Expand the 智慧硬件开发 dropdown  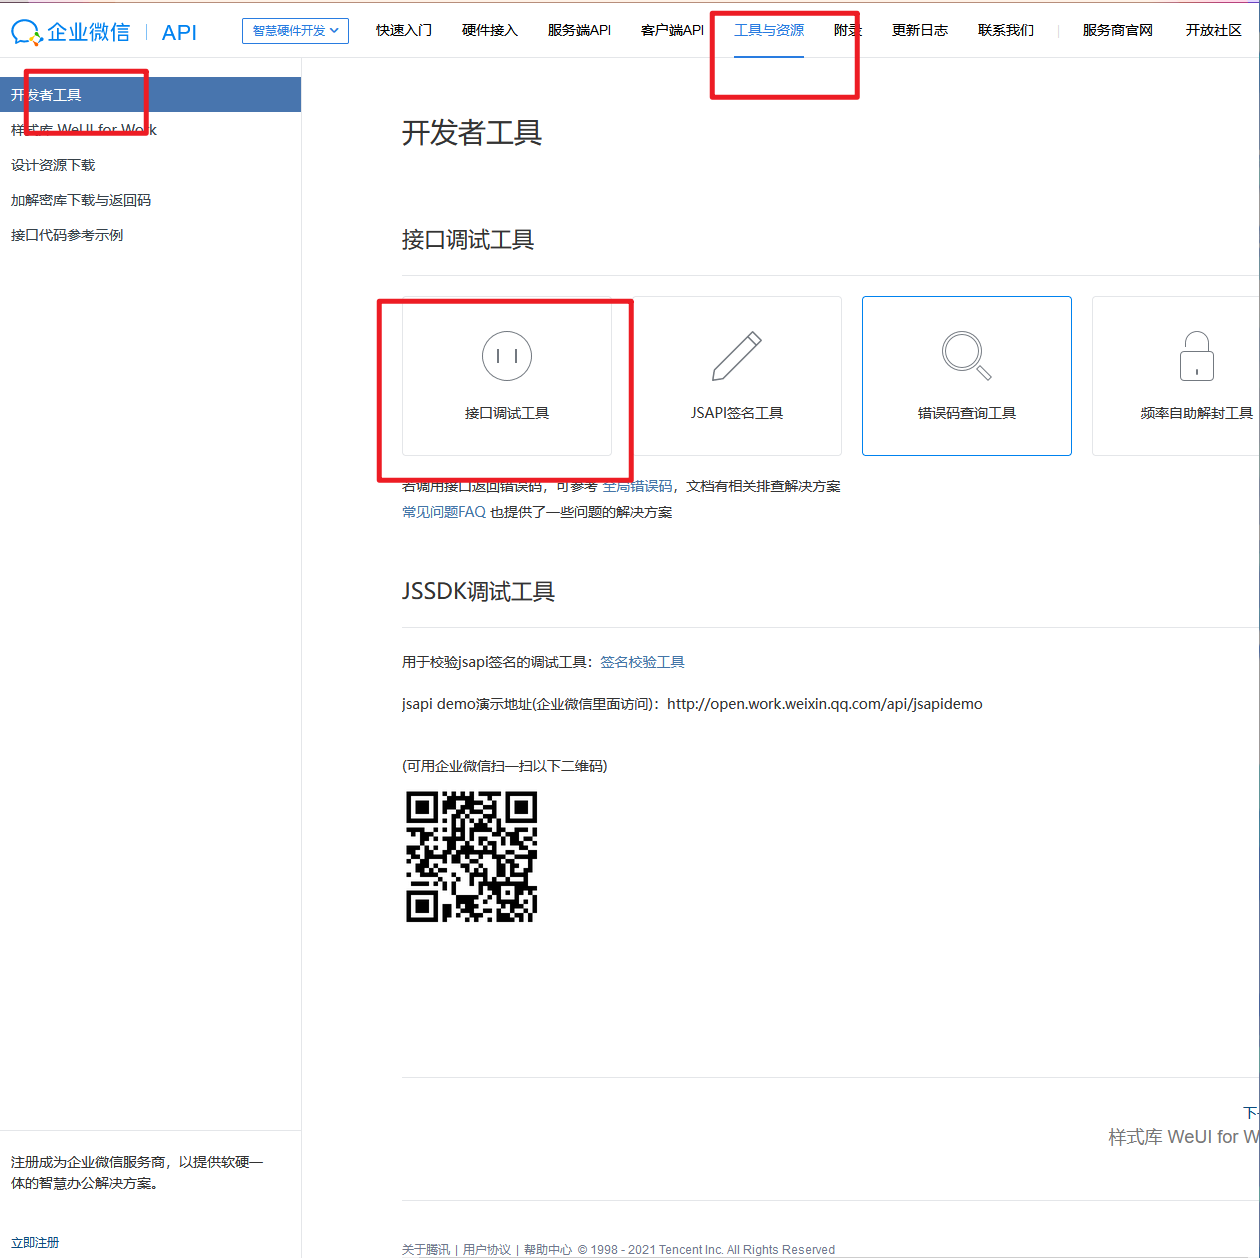click(x=295, y=31)
